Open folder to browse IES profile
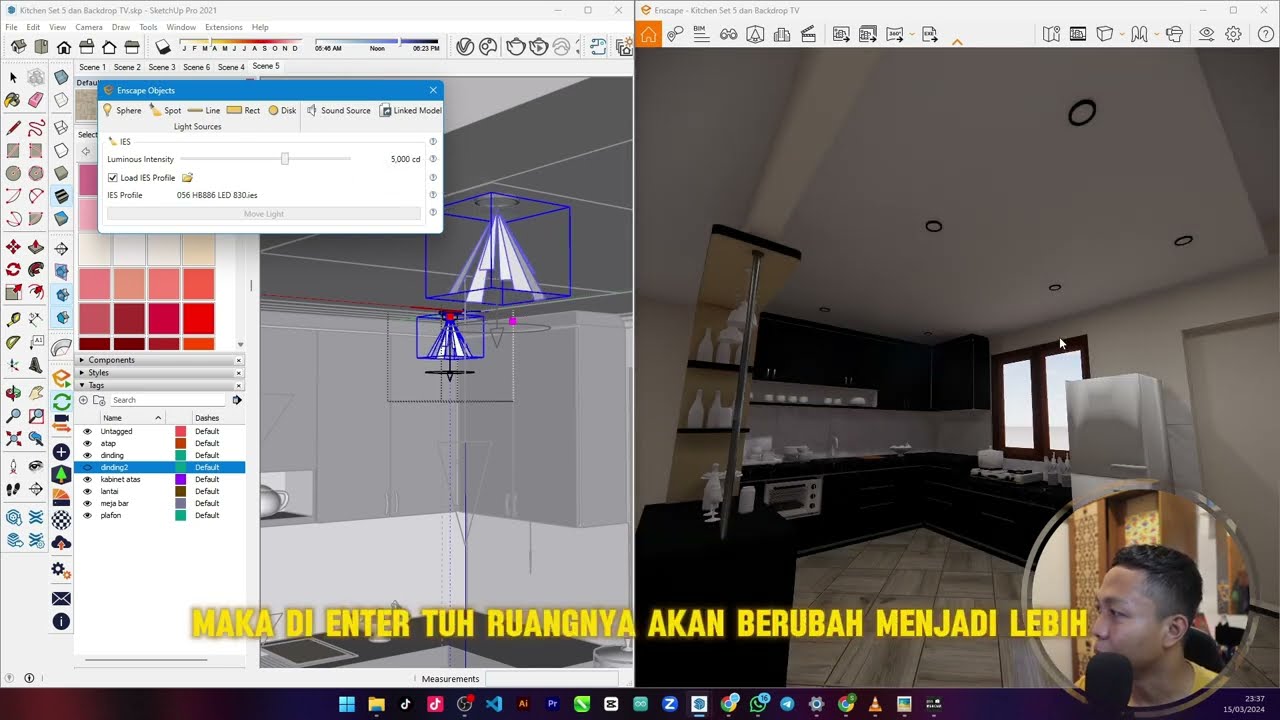The image size is (1280, 720). [x=187, y=177]
